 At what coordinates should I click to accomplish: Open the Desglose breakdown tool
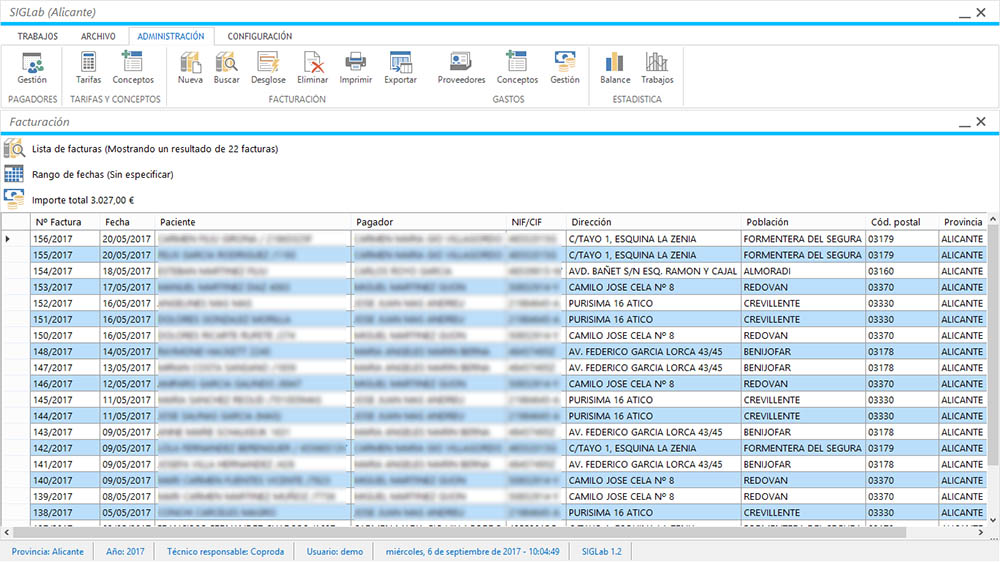click(268, 68)
